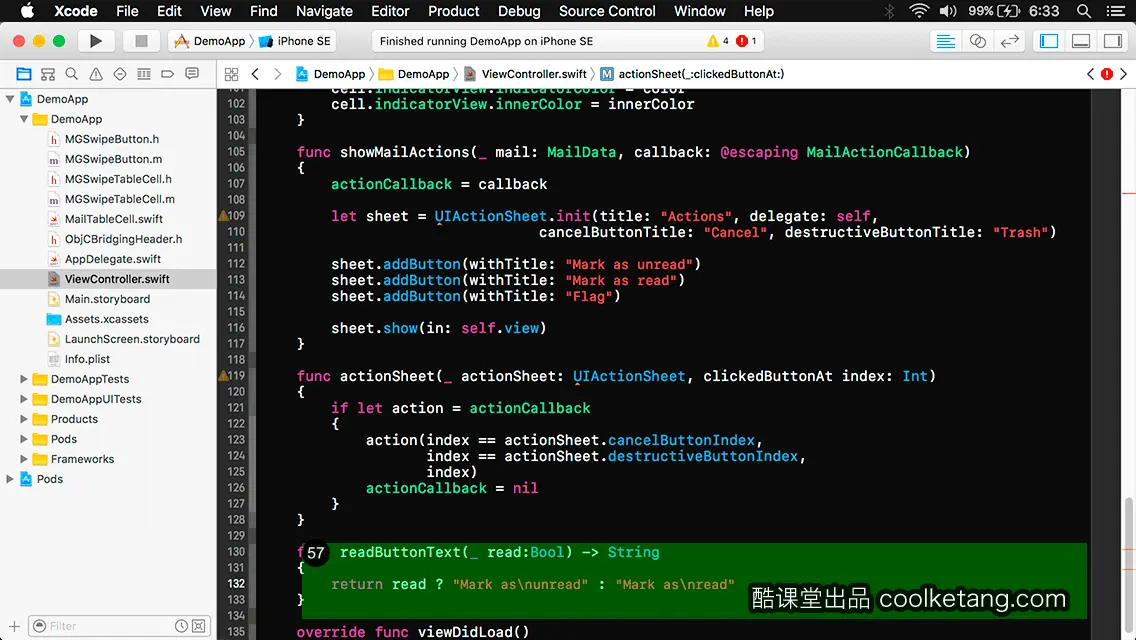The height and width of the screenshot is (640, 1136).
Task: Open the Editor menu
Action: tap(390, 11)
